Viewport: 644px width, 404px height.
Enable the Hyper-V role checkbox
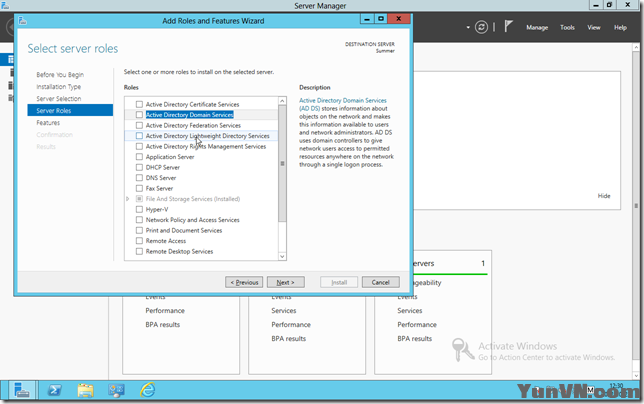pyautogui.click(x=139, y=209)
